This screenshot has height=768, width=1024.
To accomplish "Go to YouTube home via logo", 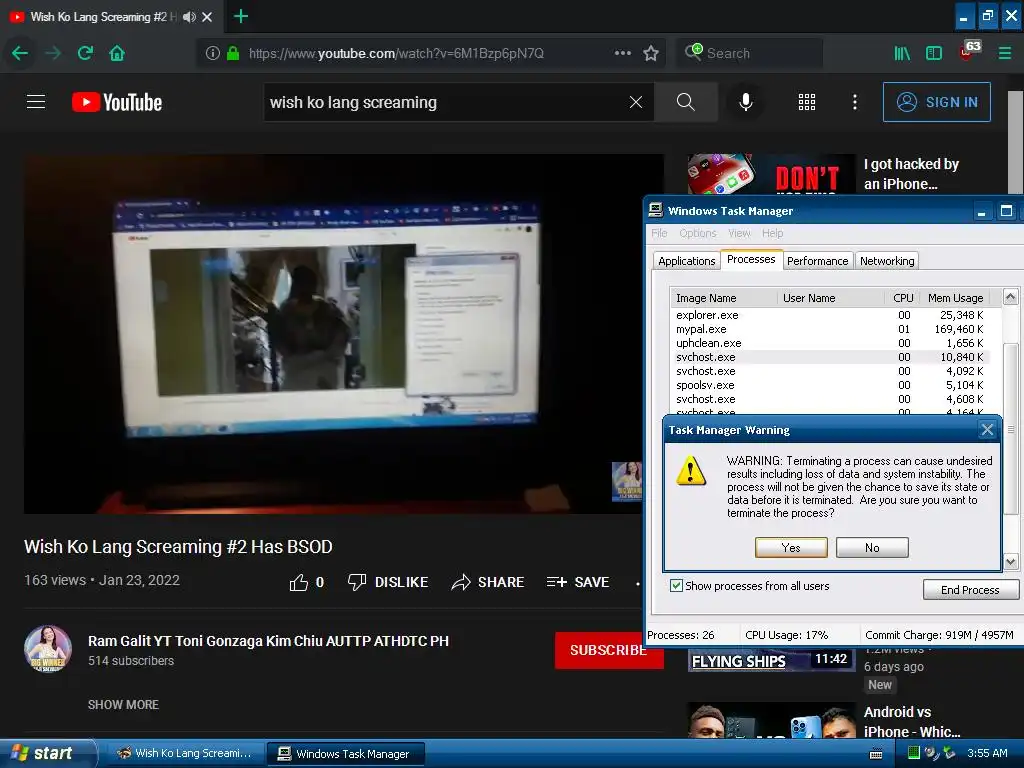I will point(117,103).
